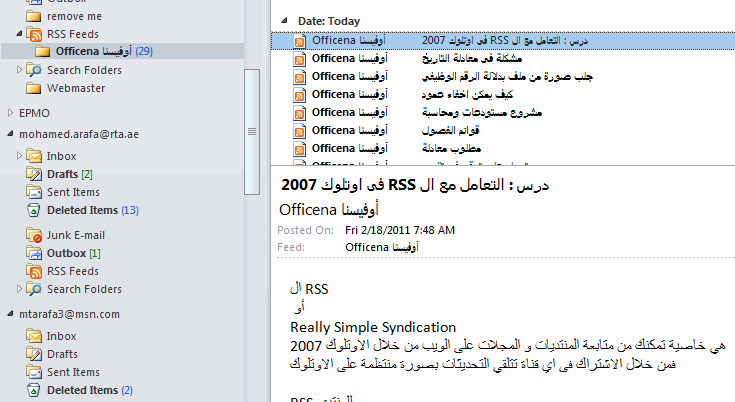Click the RSS Feeds folder icon under first account
735x402 pixels.
click(34, 34)
